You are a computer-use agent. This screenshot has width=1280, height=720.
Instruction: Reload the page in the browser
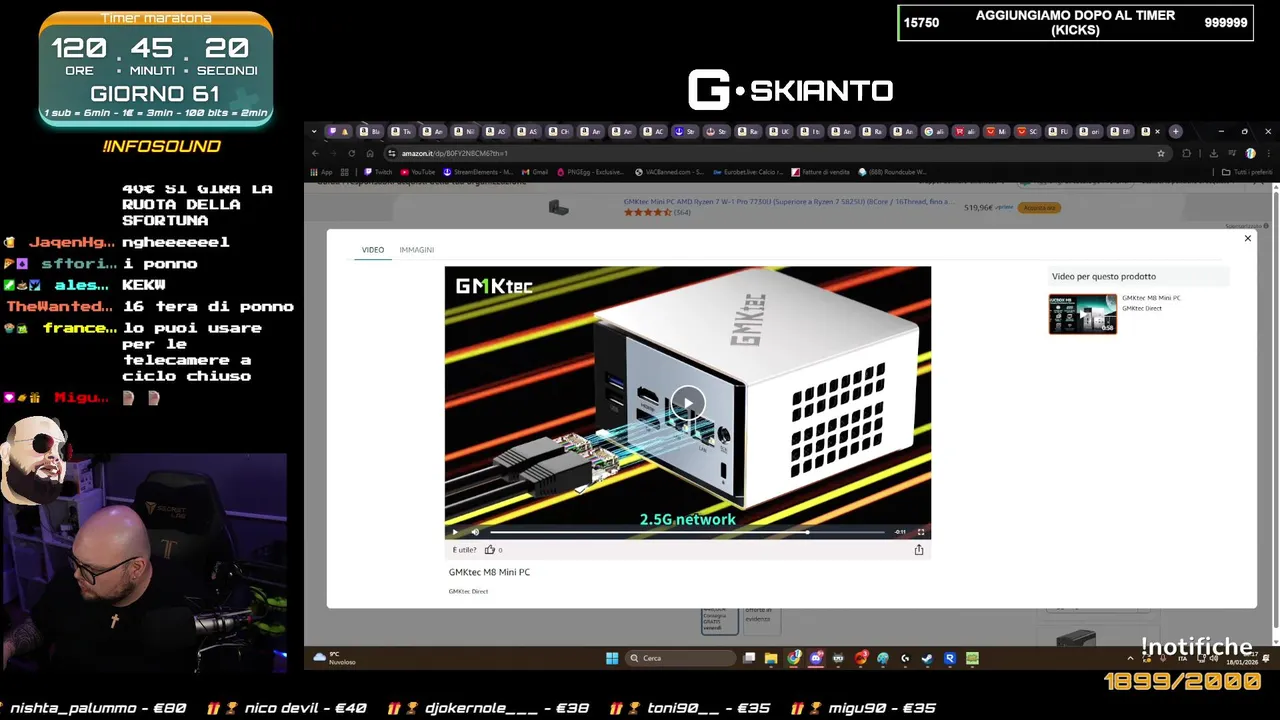click(x=351, y=153)
